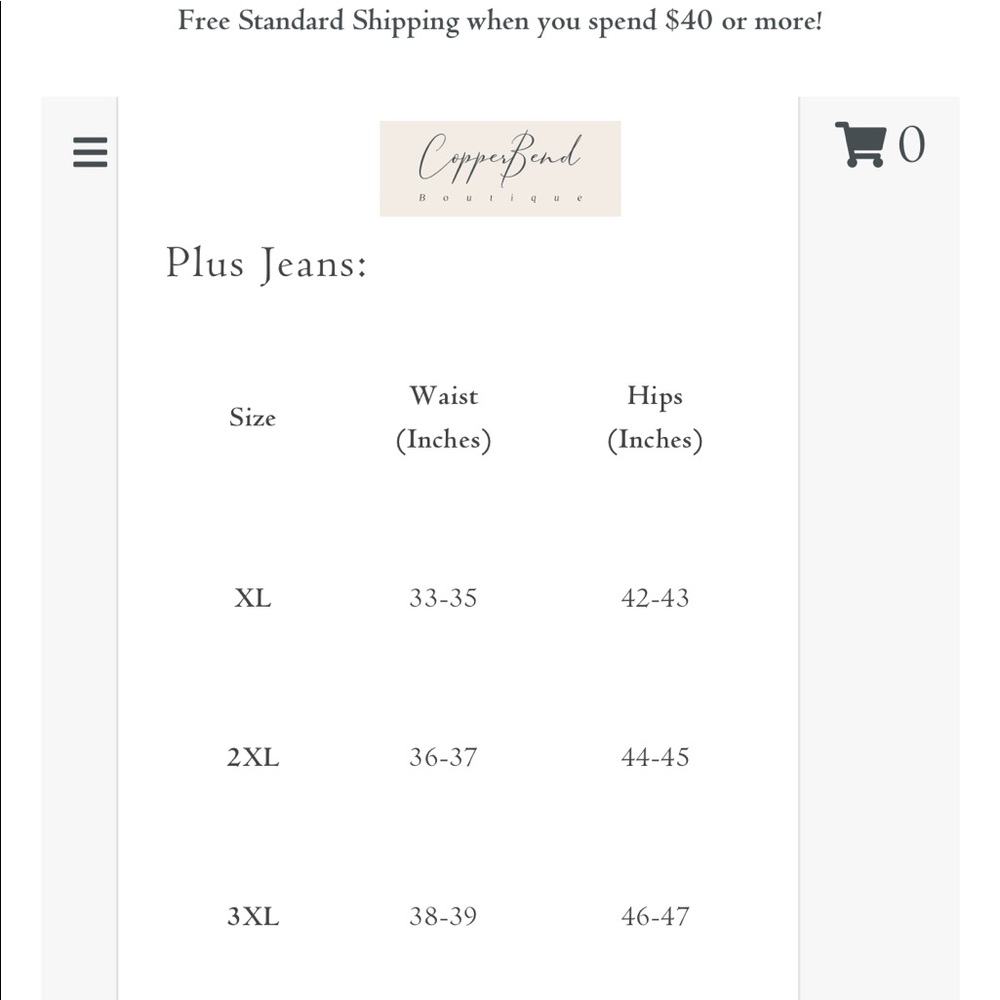Select the middle bar of the menu icon
The image size is (1000, 1000).
pos(90,153)
